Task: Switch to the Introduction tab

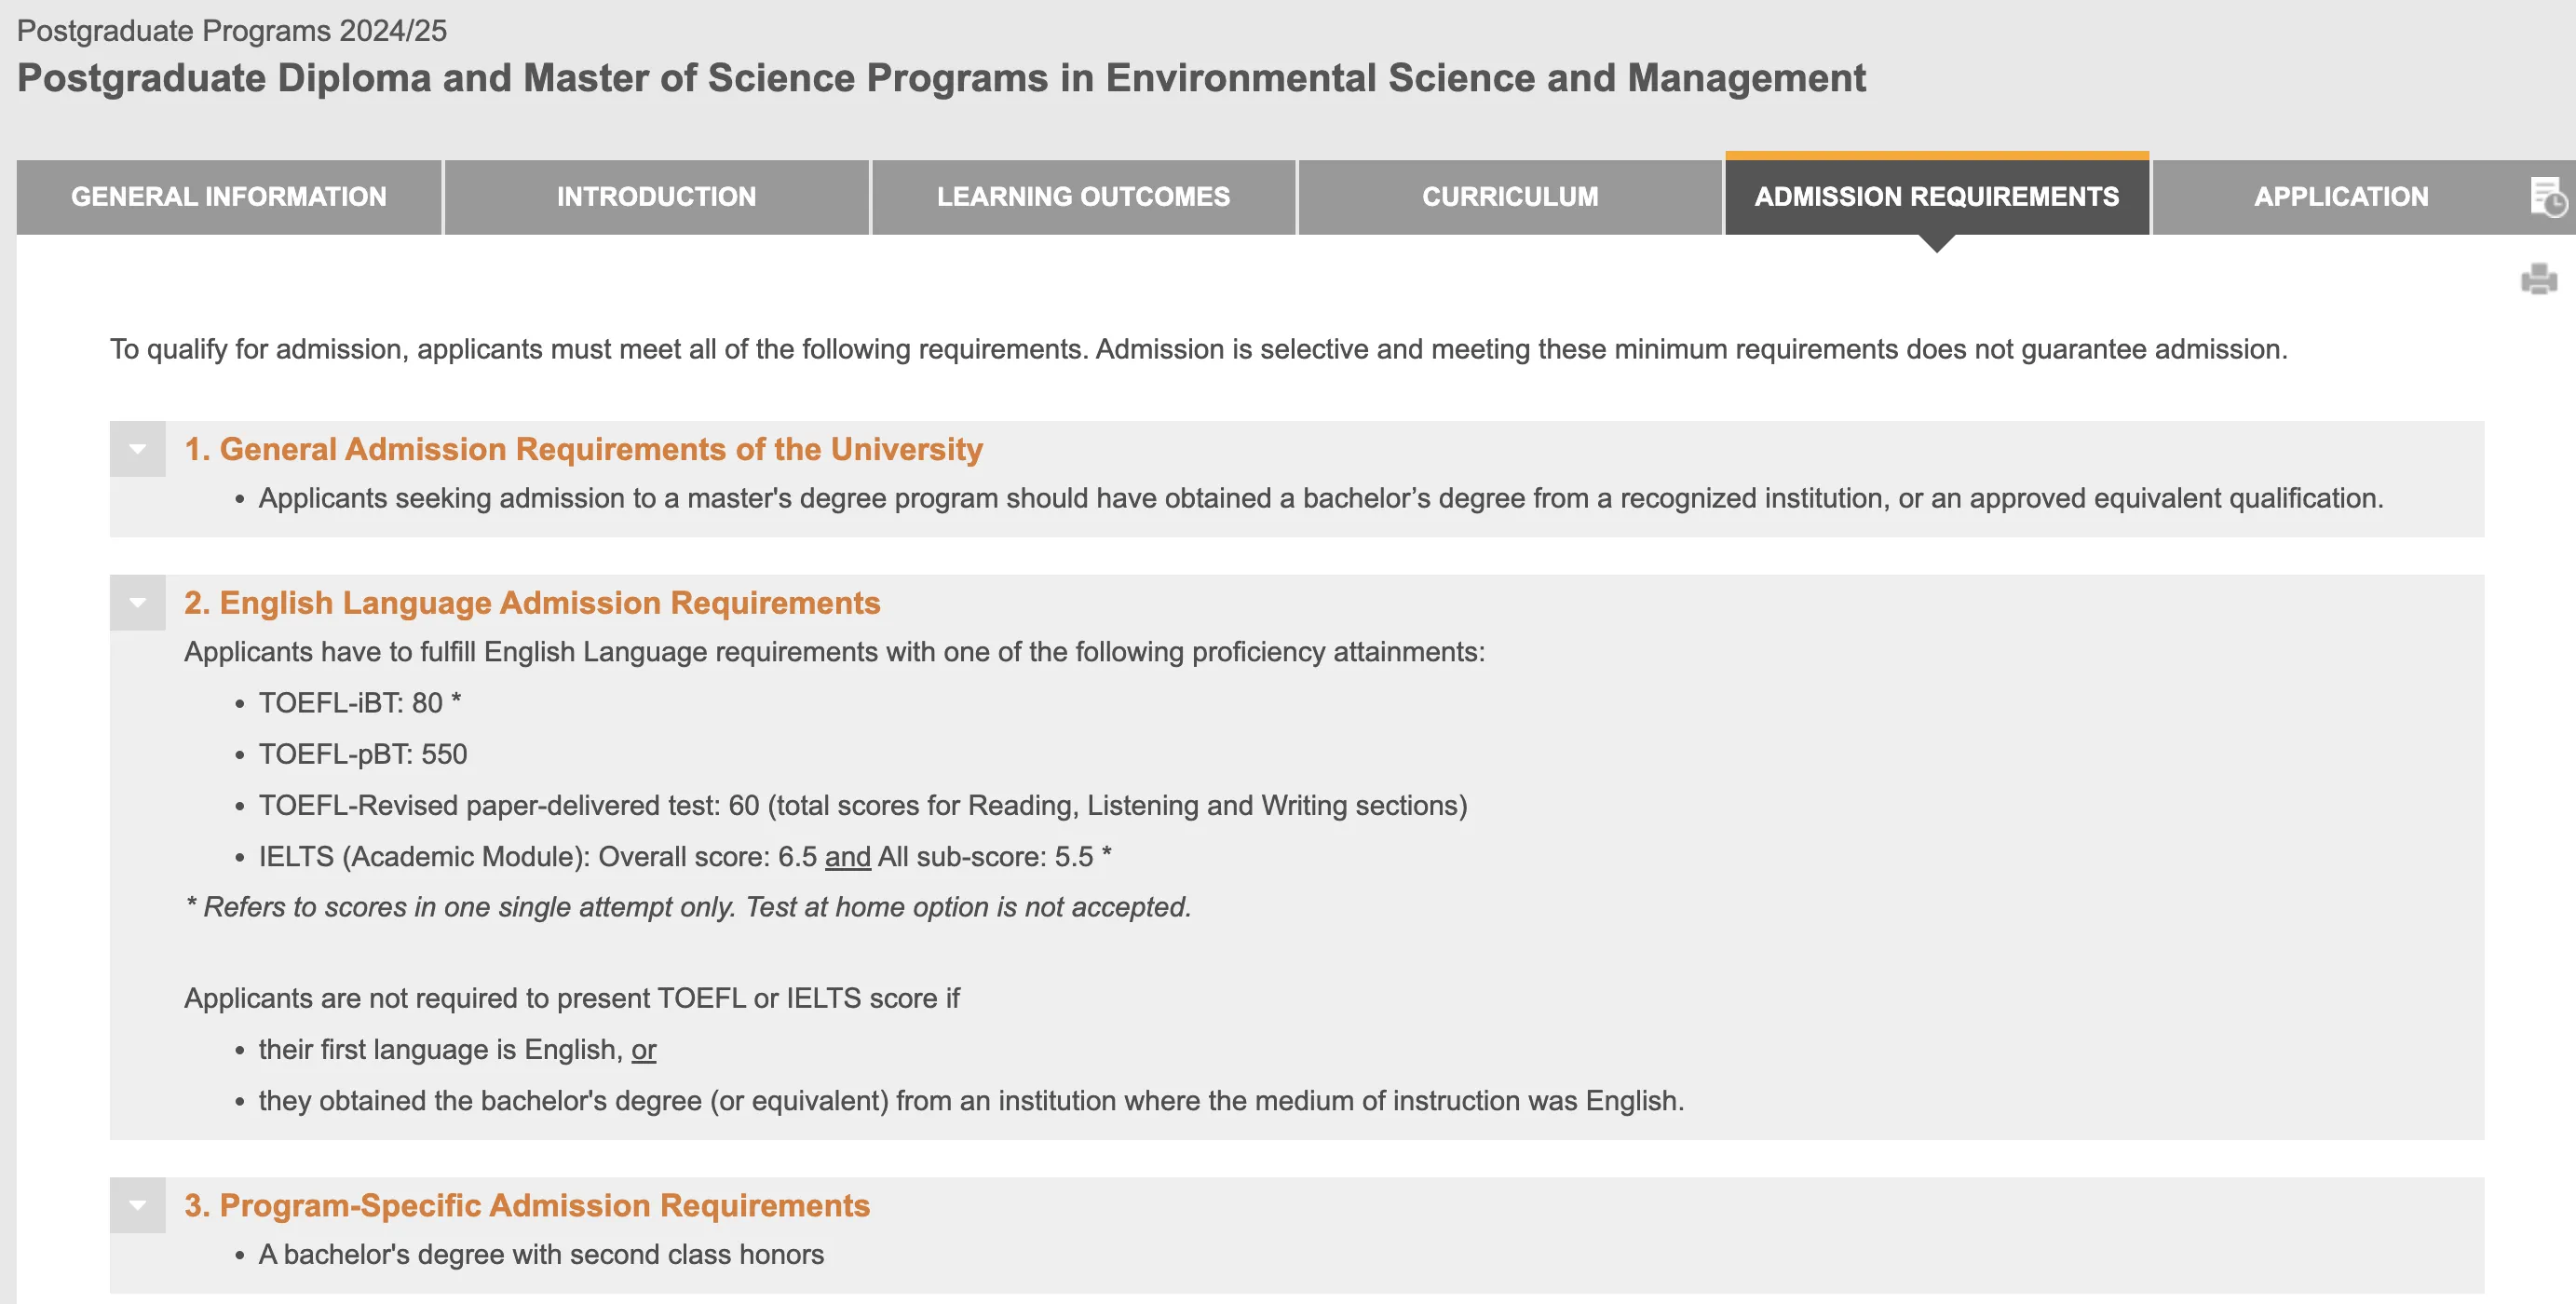Action: coord(656,197)
